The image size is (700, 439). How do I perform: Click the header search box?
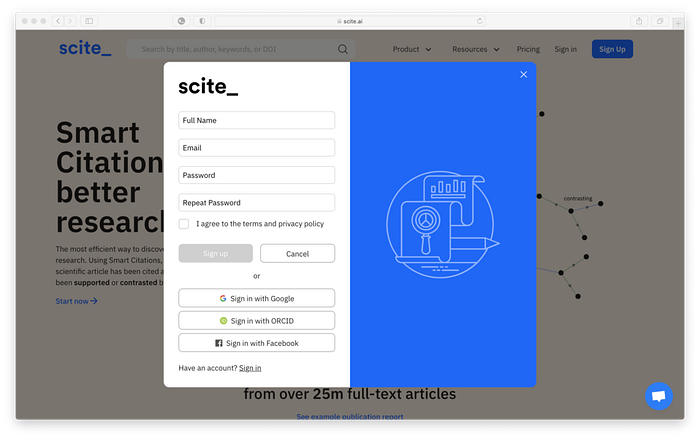(240, 49)
